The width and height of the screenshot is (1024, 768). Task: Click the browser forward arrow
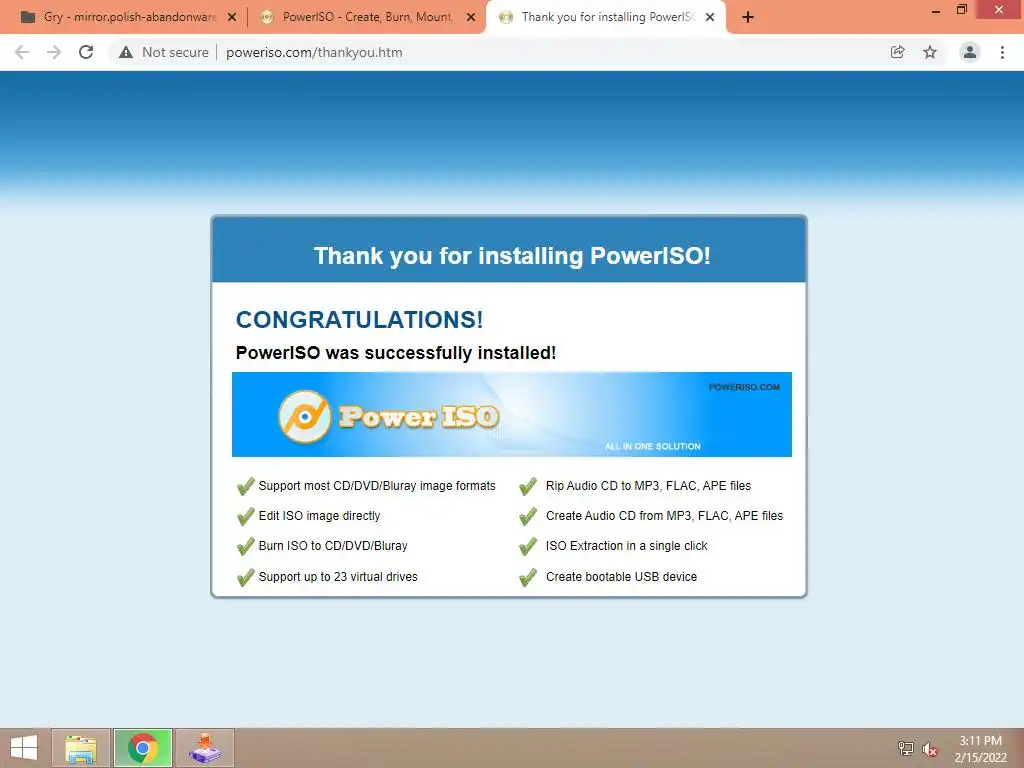(x=54, y=52)
